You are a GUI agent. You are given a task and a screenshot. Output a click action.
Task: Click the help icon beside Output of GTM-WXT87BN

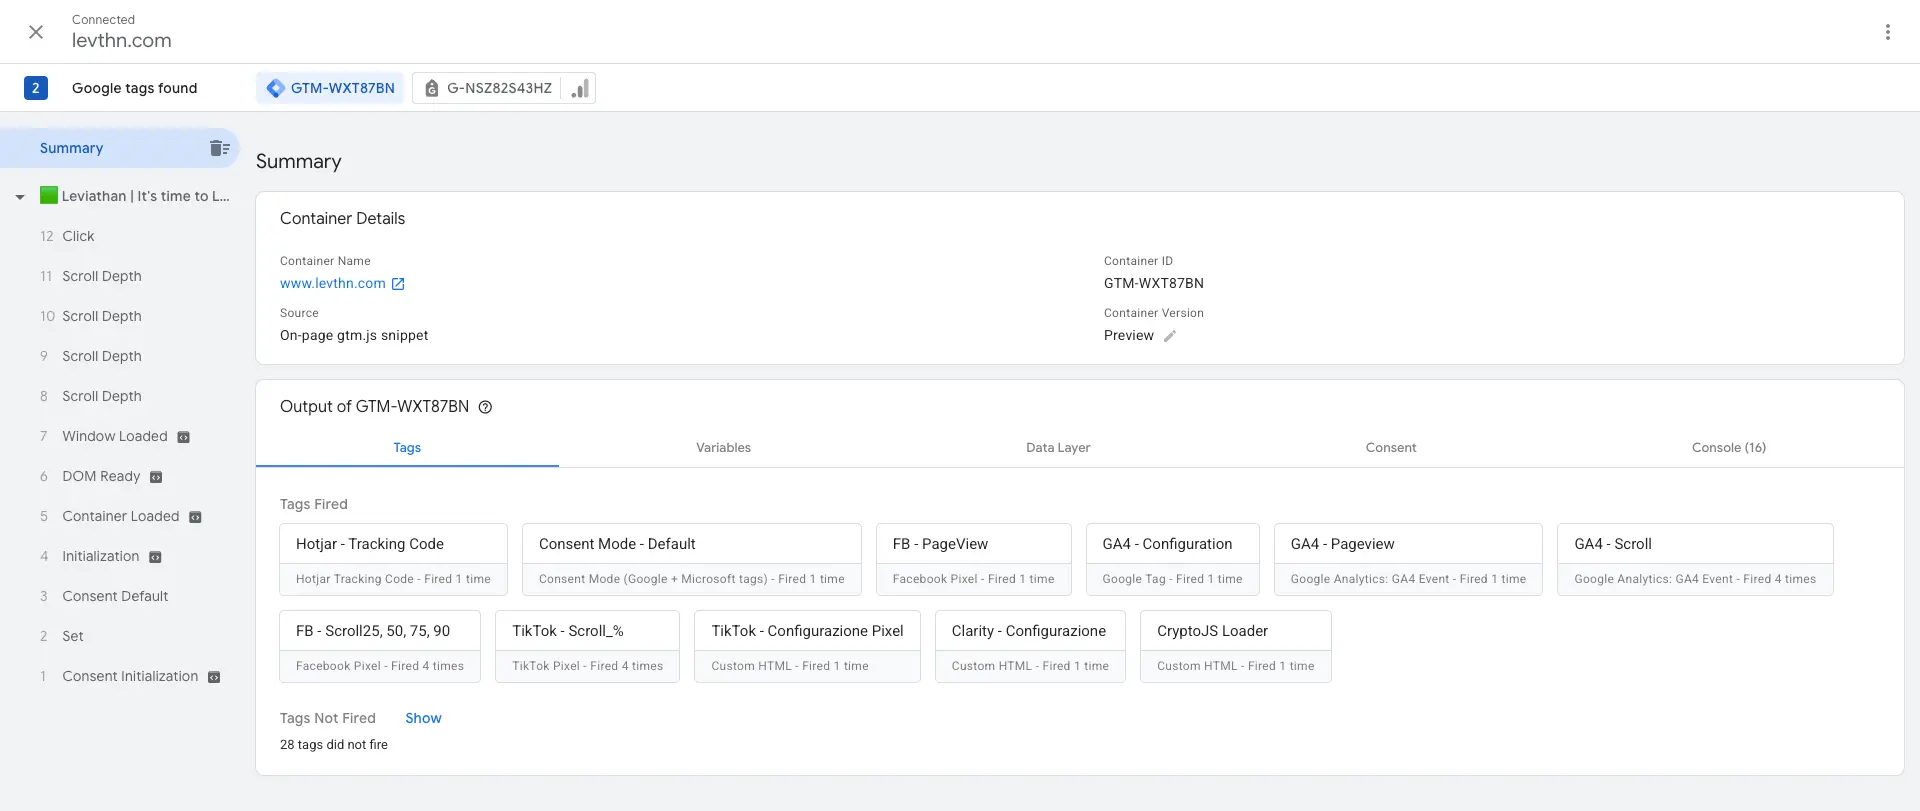[x=485, y=407]
